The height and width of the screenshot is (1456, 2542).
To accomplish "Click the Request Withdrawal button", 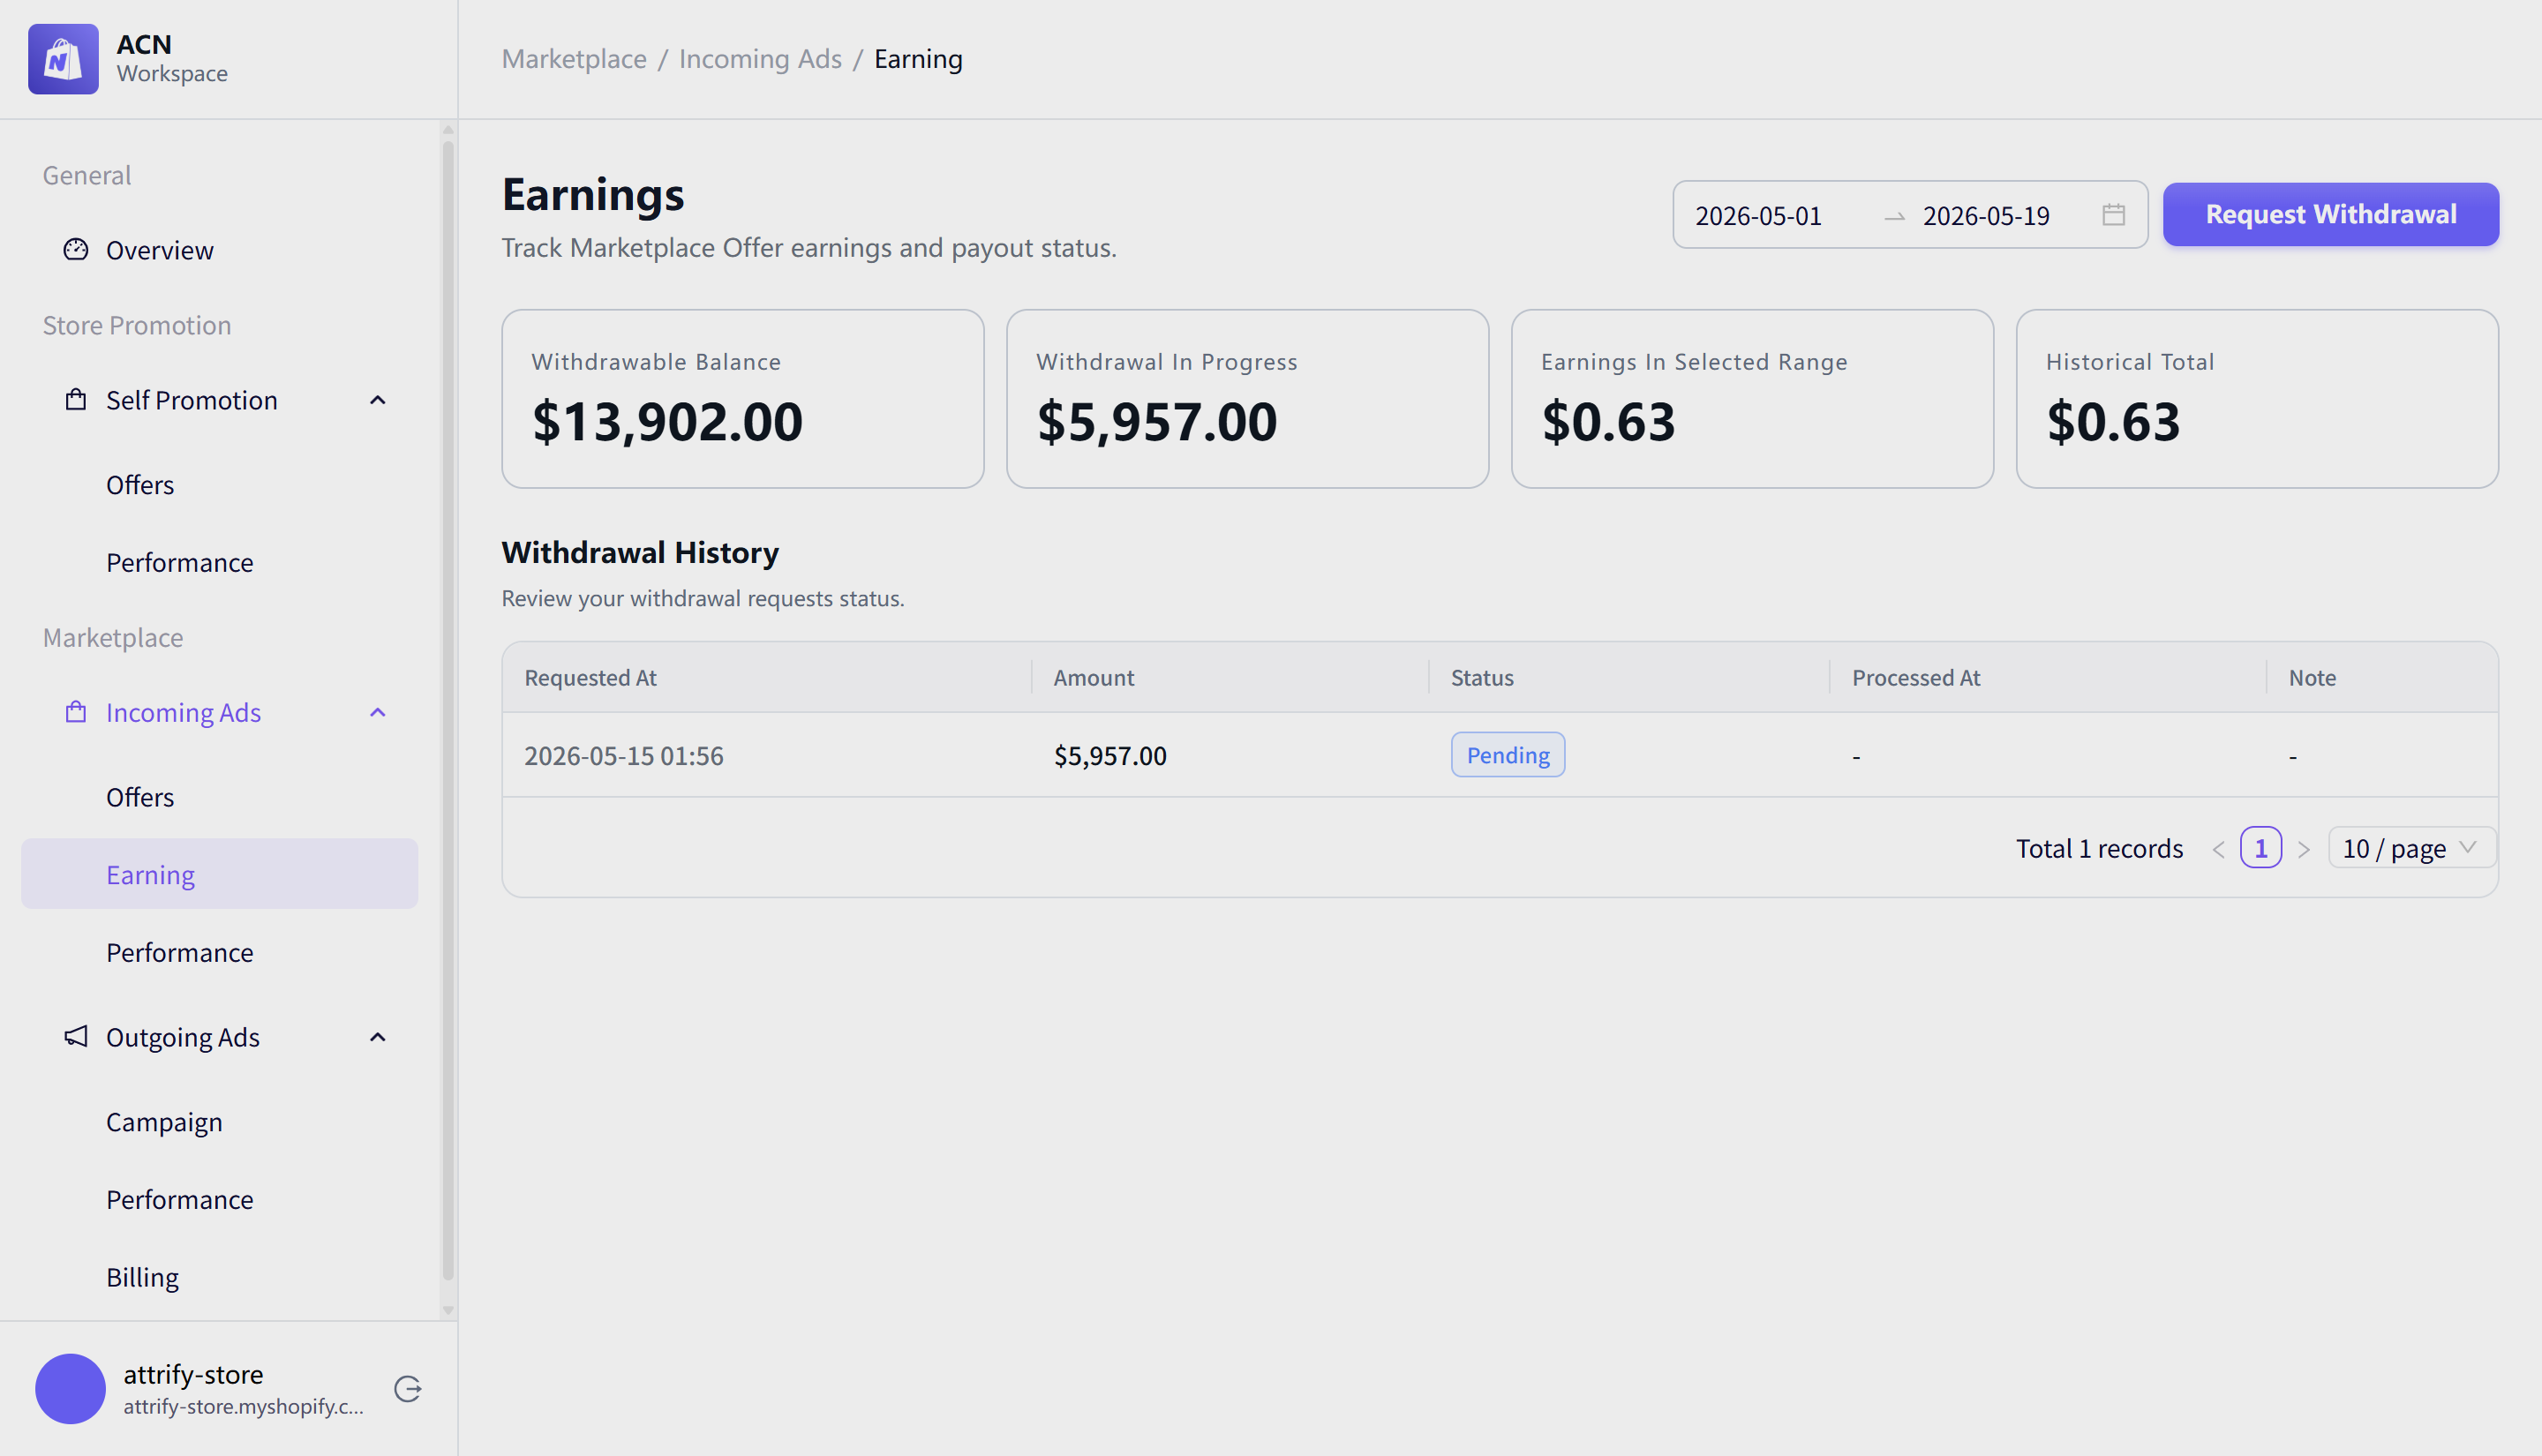I will (x=2331, y=214).
